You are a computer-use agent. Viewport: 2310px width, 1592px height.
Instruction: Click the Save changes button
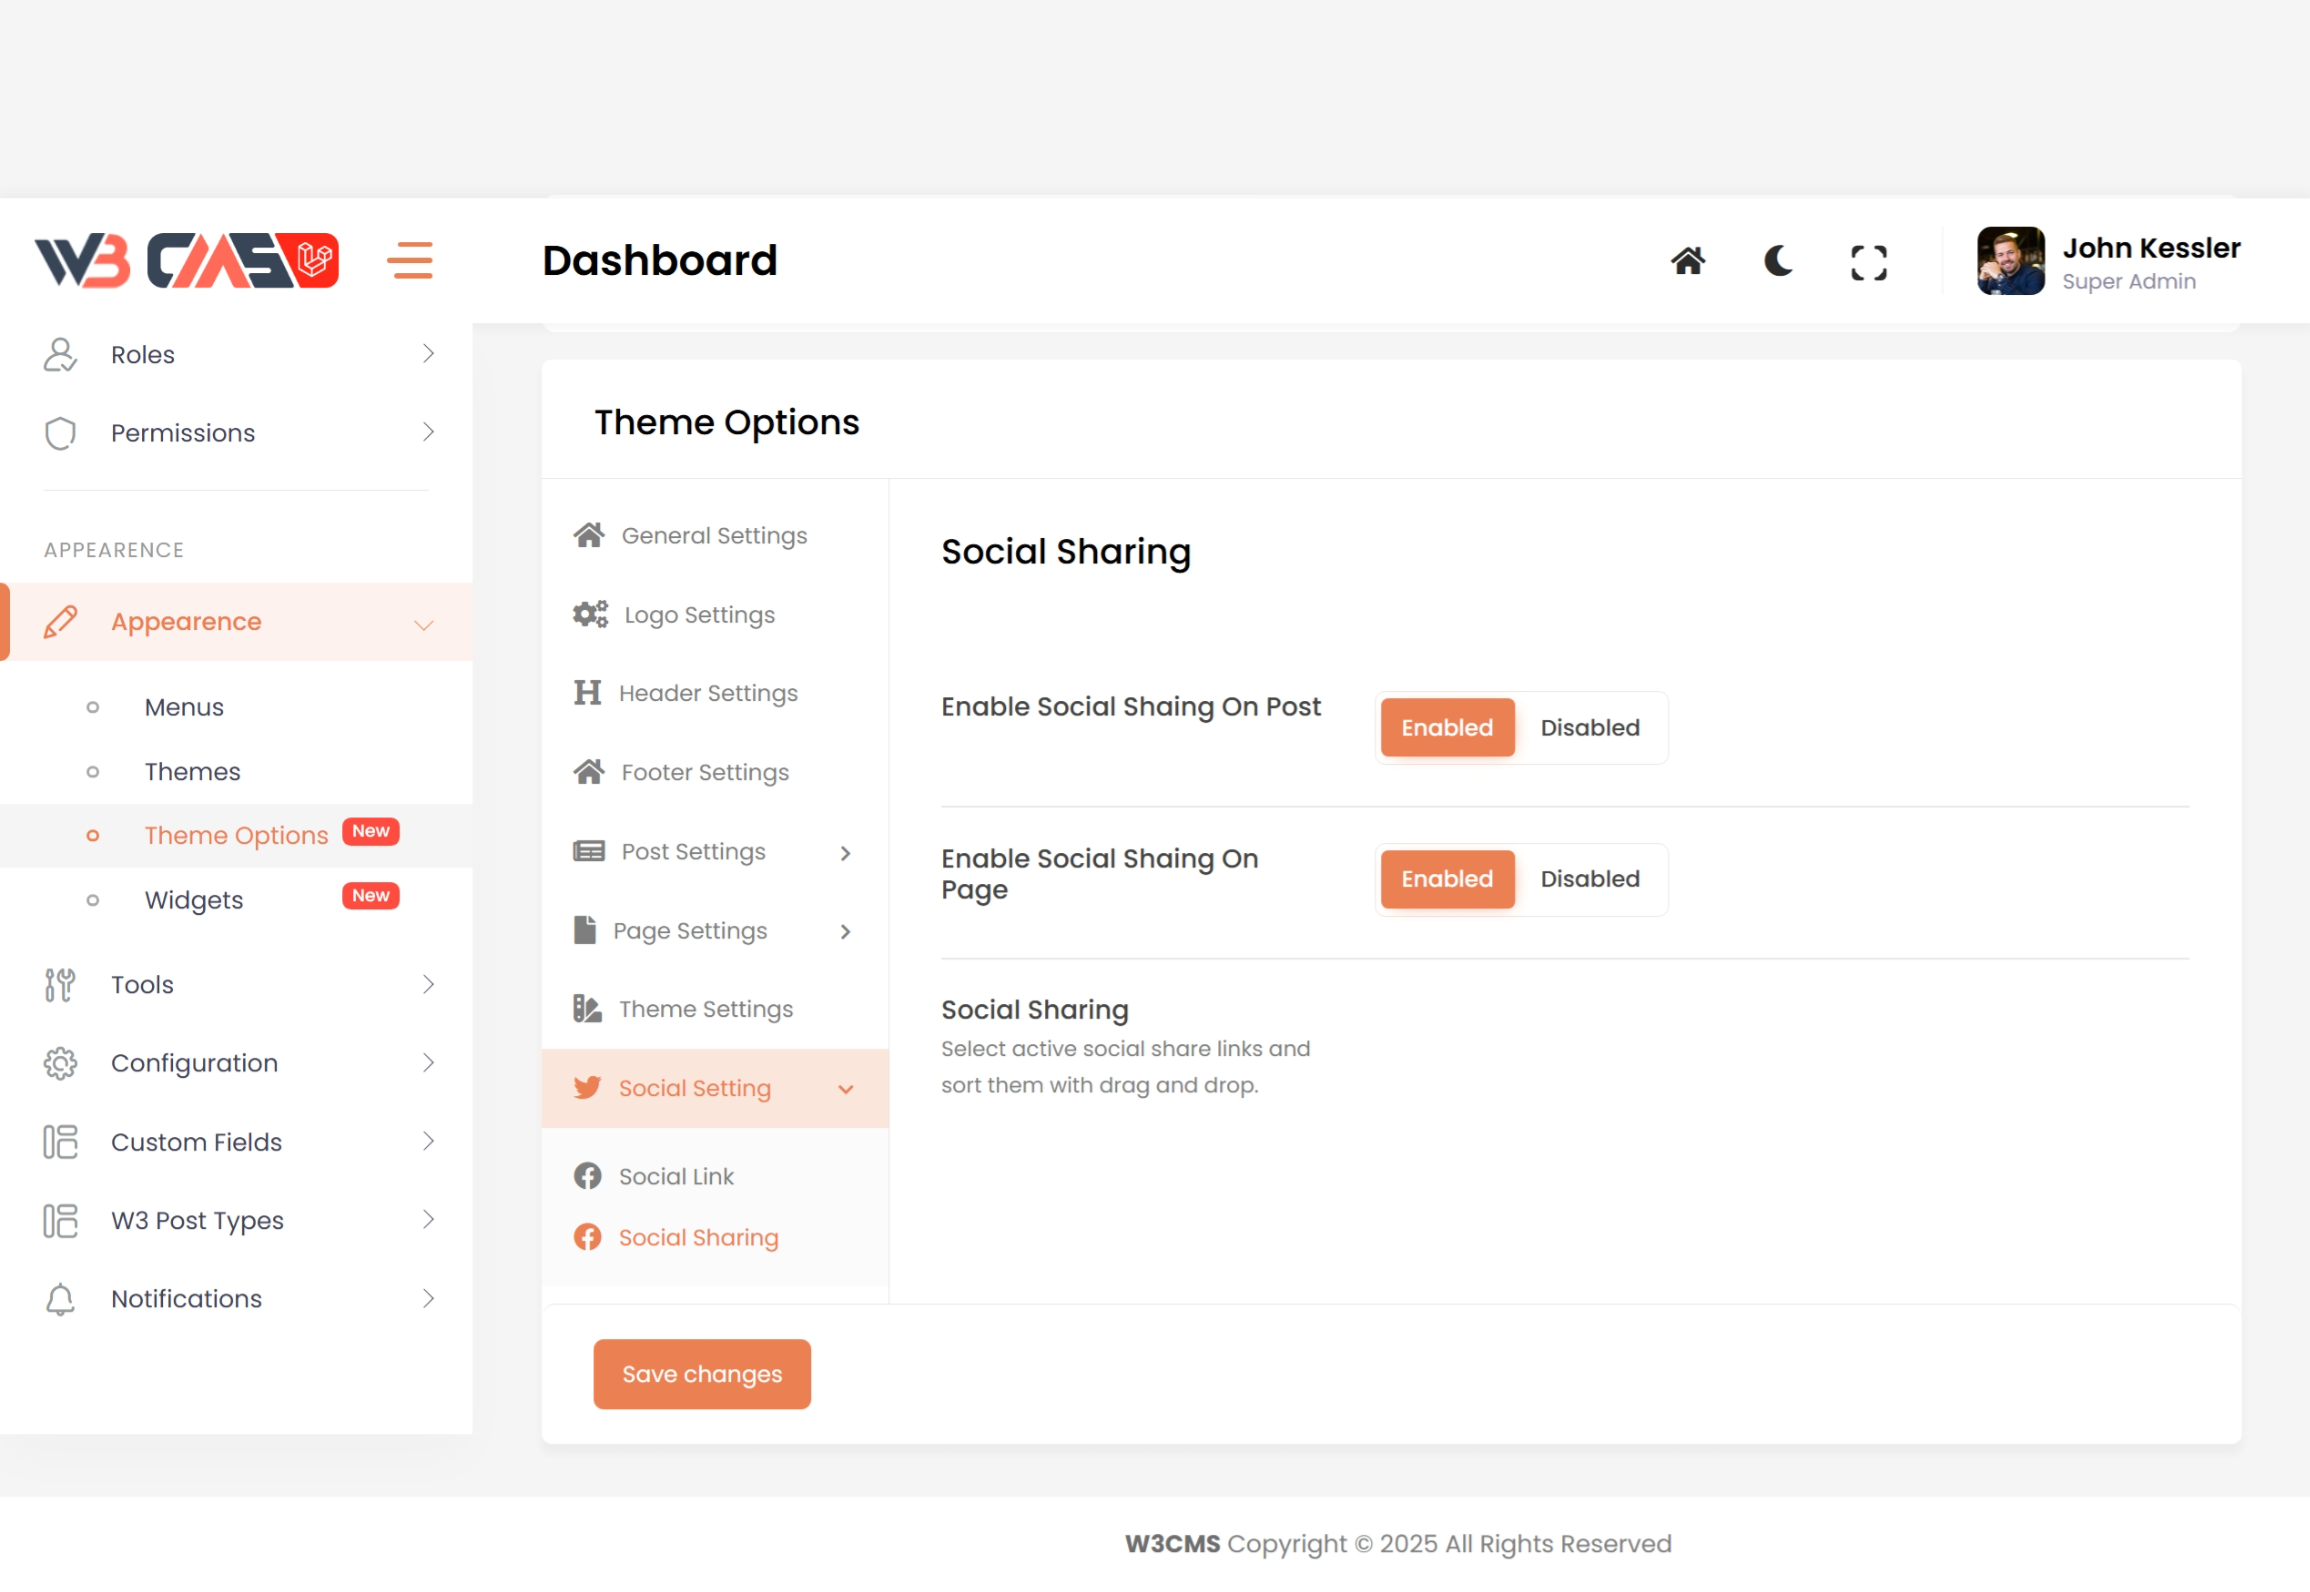(701, 1374)
